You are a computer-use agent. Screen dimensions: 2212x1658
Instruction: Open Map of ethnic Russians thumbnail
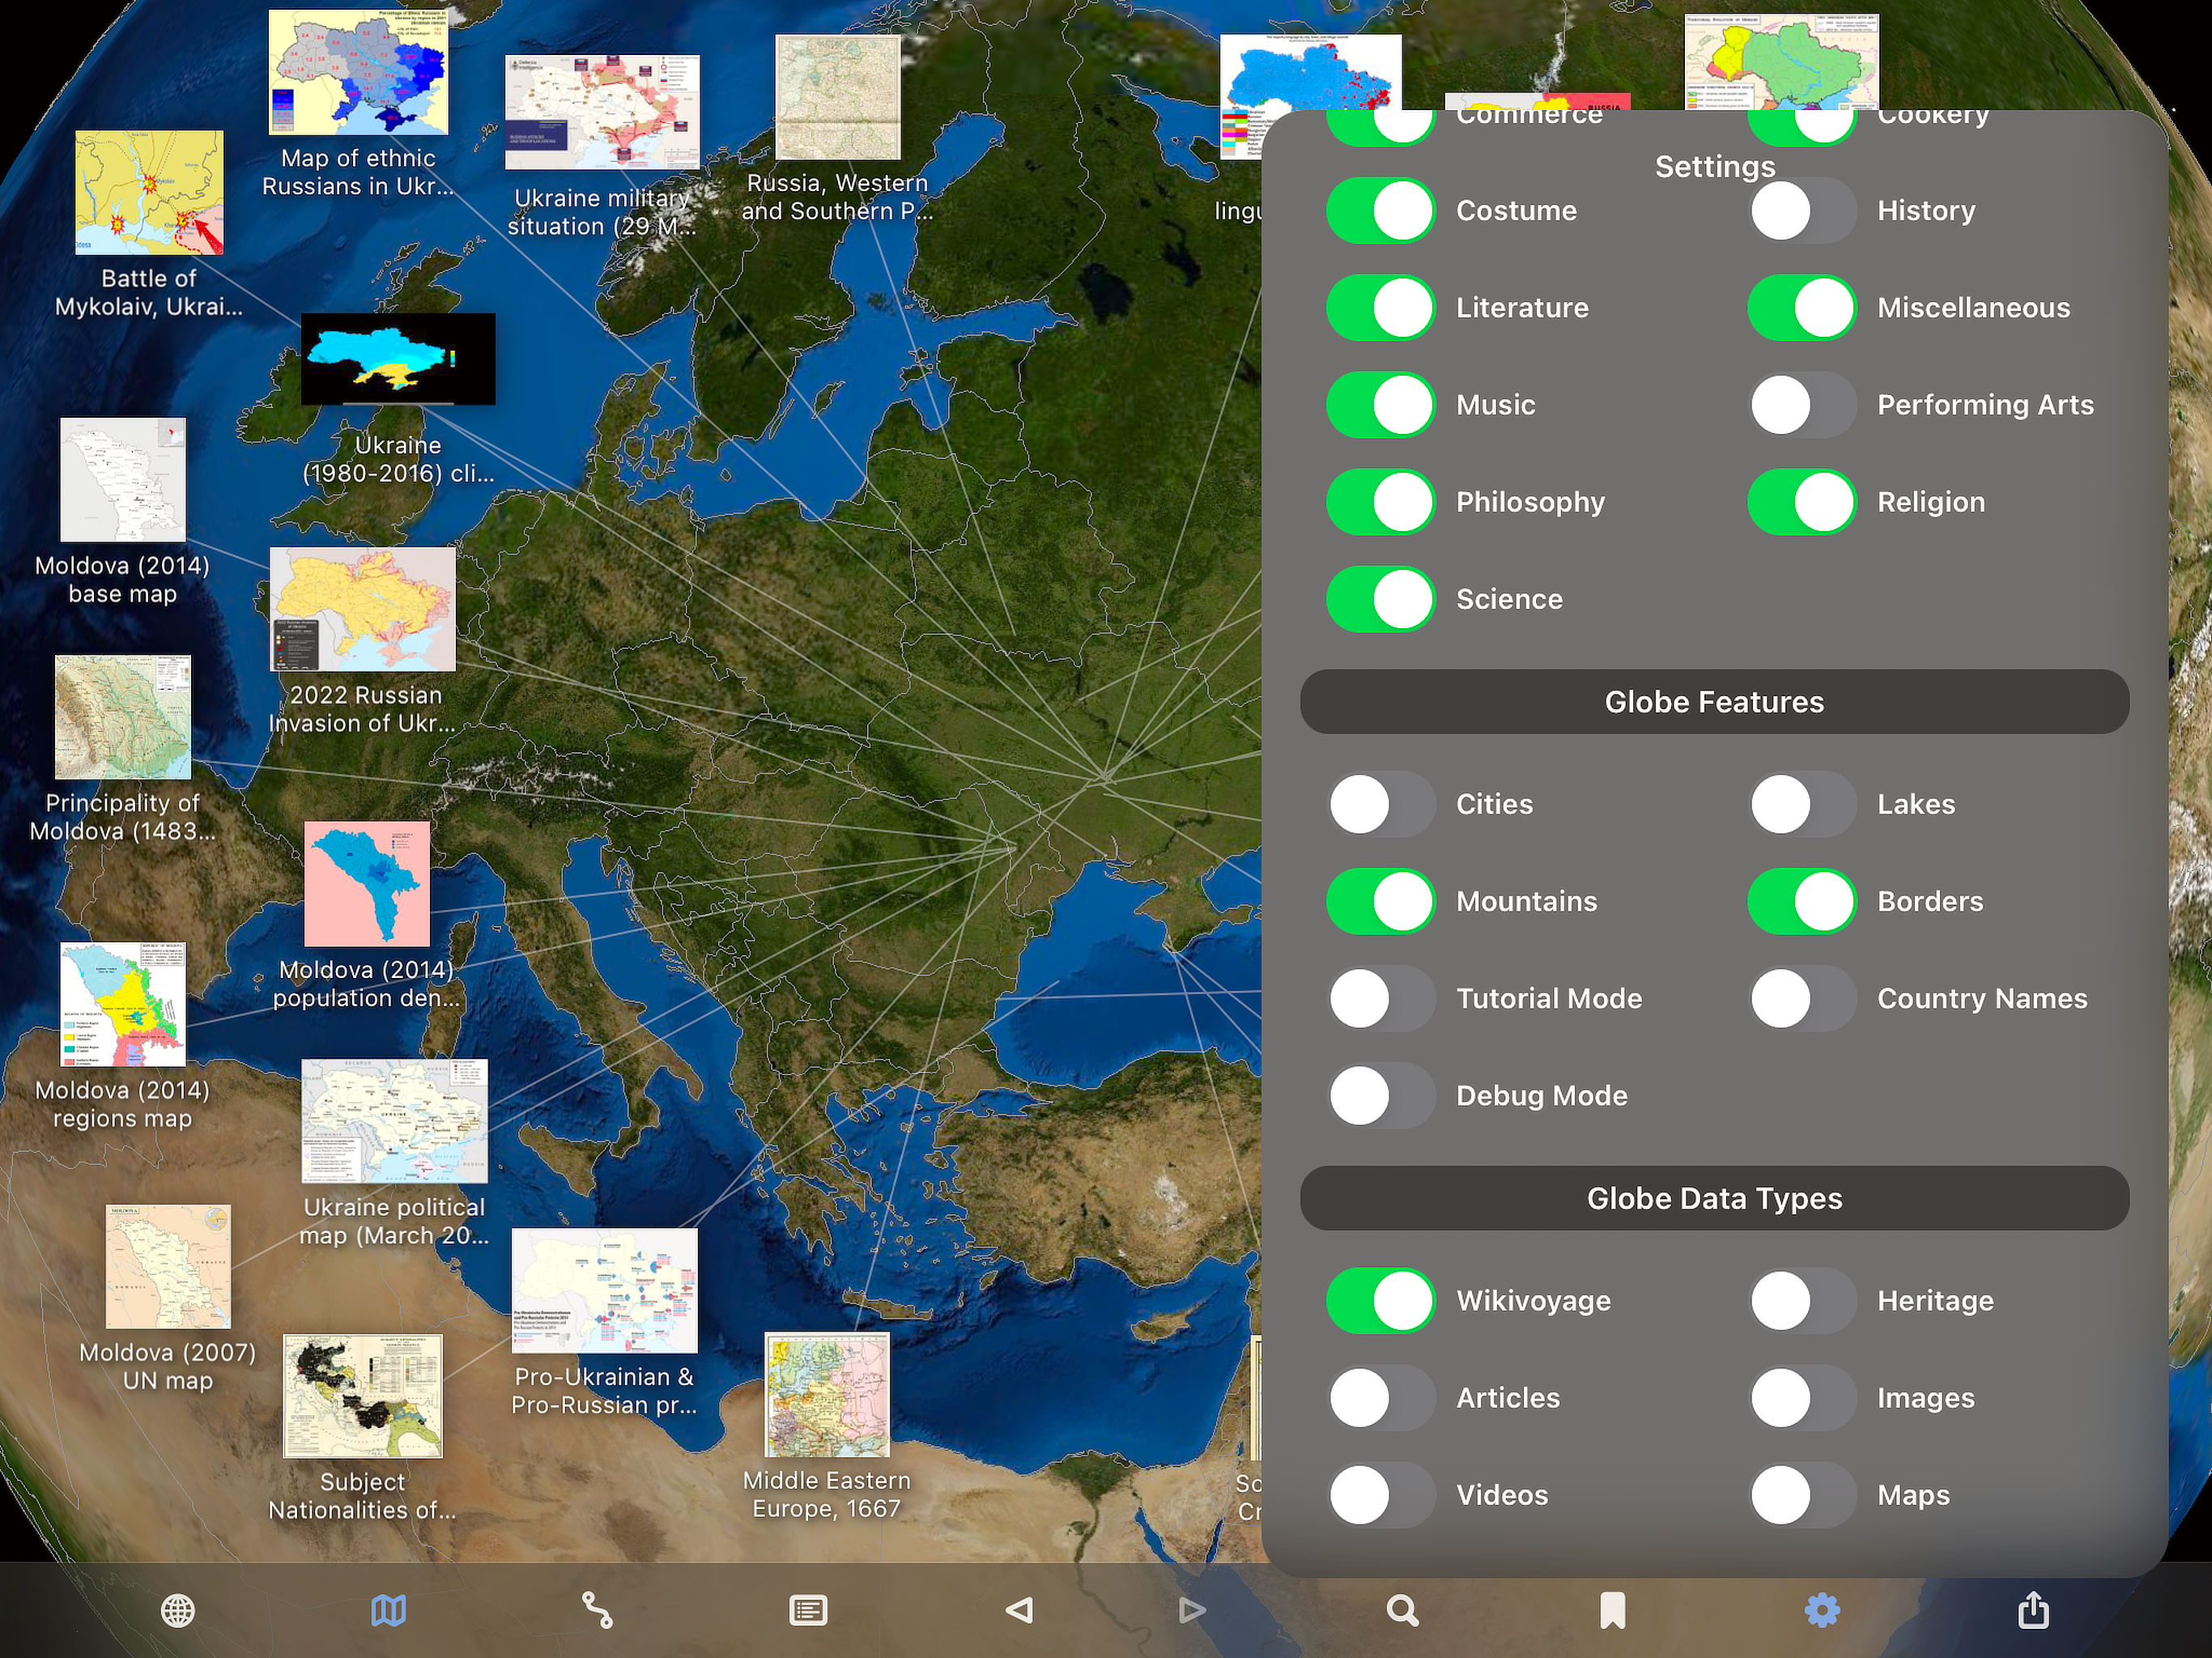point(358,72)
